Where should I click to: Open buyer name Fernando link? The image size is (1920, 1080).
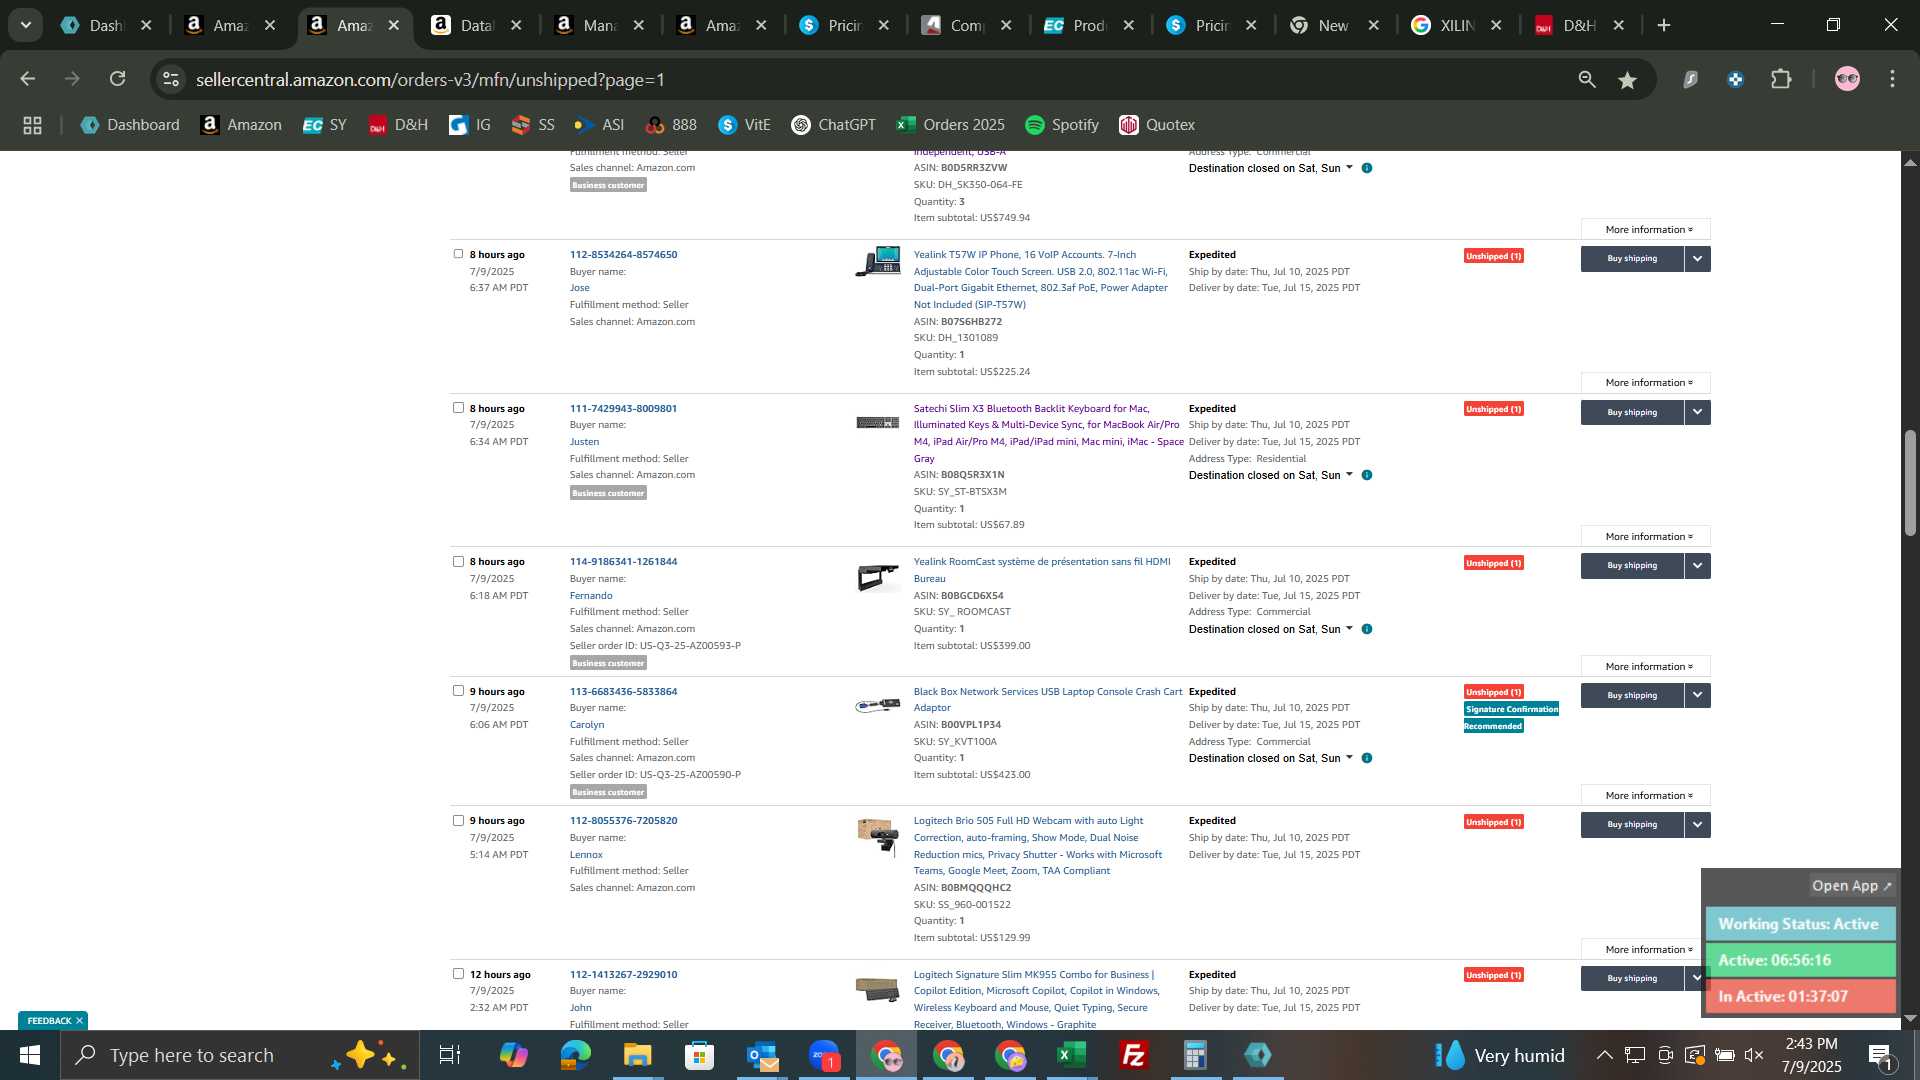tap(591, 596)
